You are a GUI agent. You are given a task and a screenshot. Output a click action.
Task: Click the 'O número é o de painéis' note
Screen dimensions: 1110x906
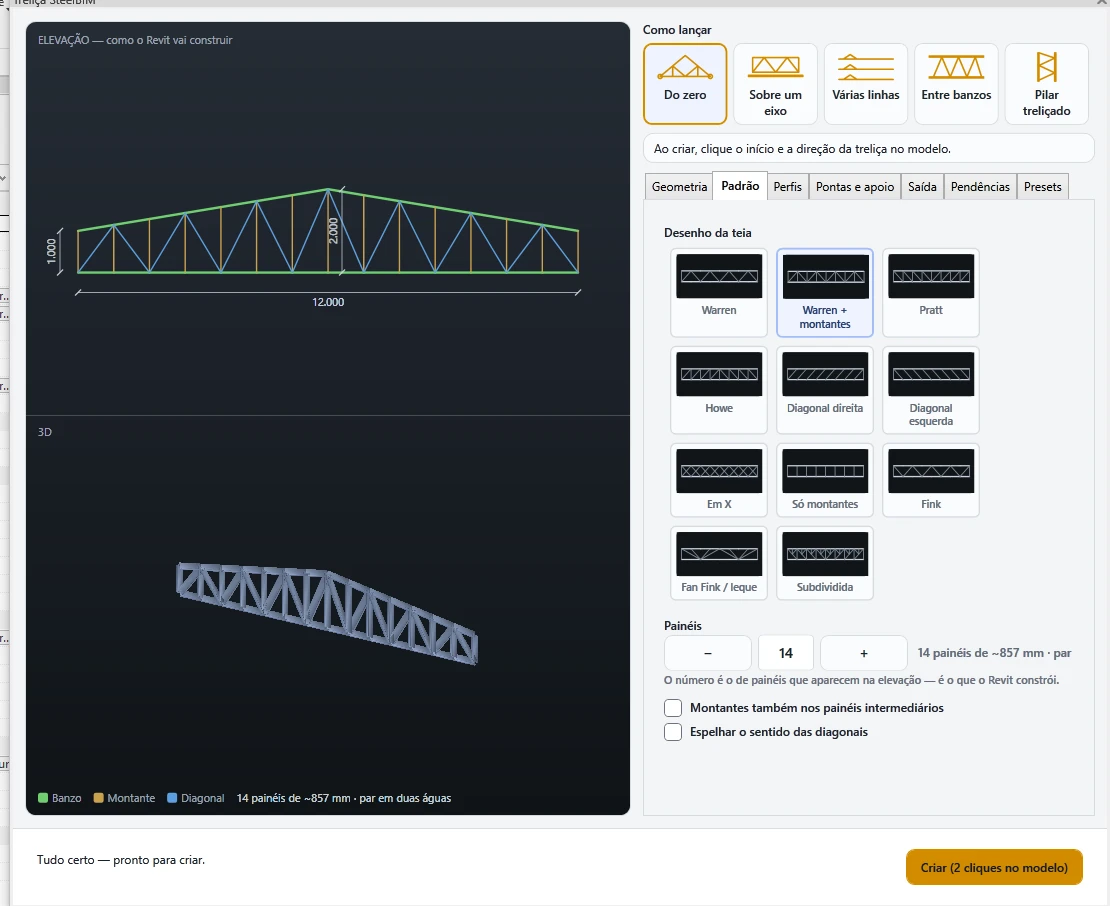[862, 680]
